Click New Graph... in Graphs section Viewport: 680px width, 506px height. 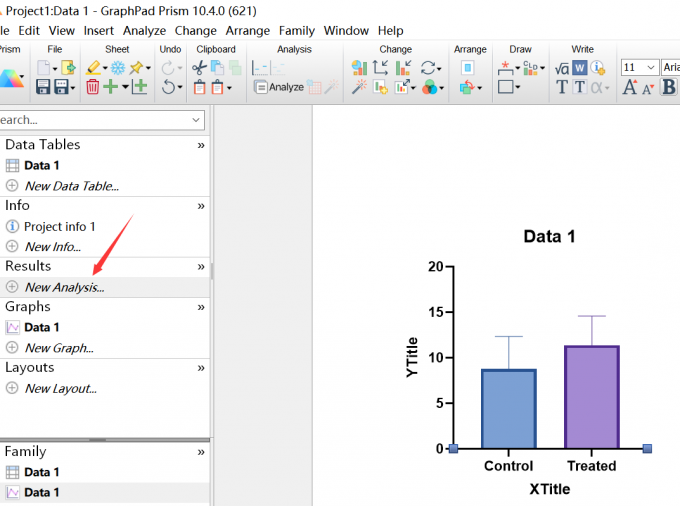coord(59,348)
